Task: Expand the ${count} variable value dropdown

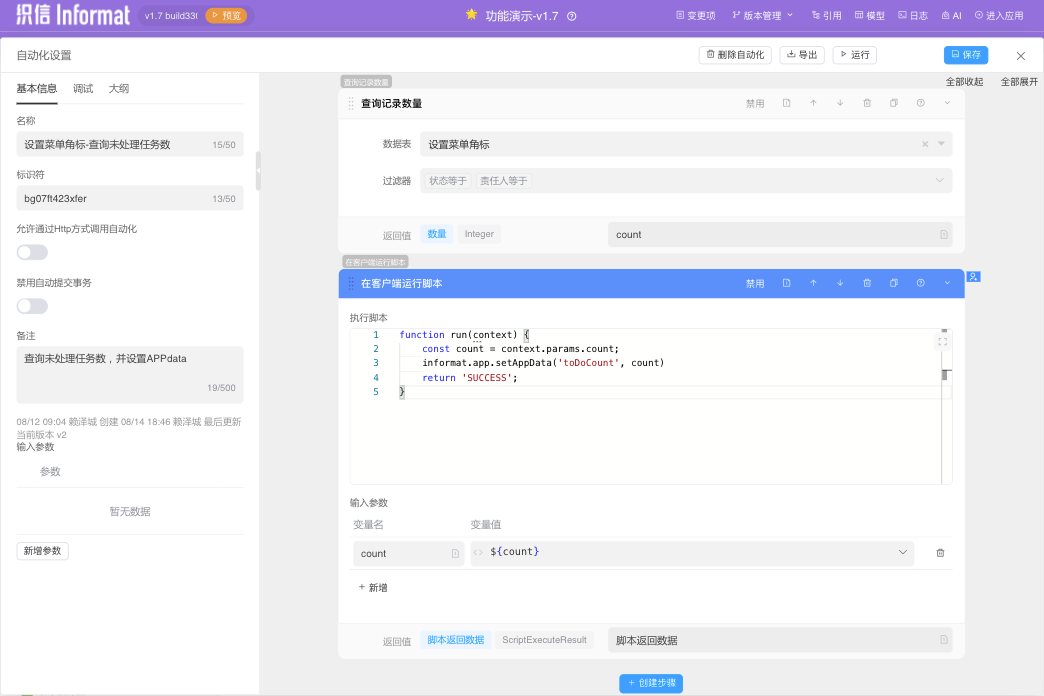Action: tap(902, 552)
